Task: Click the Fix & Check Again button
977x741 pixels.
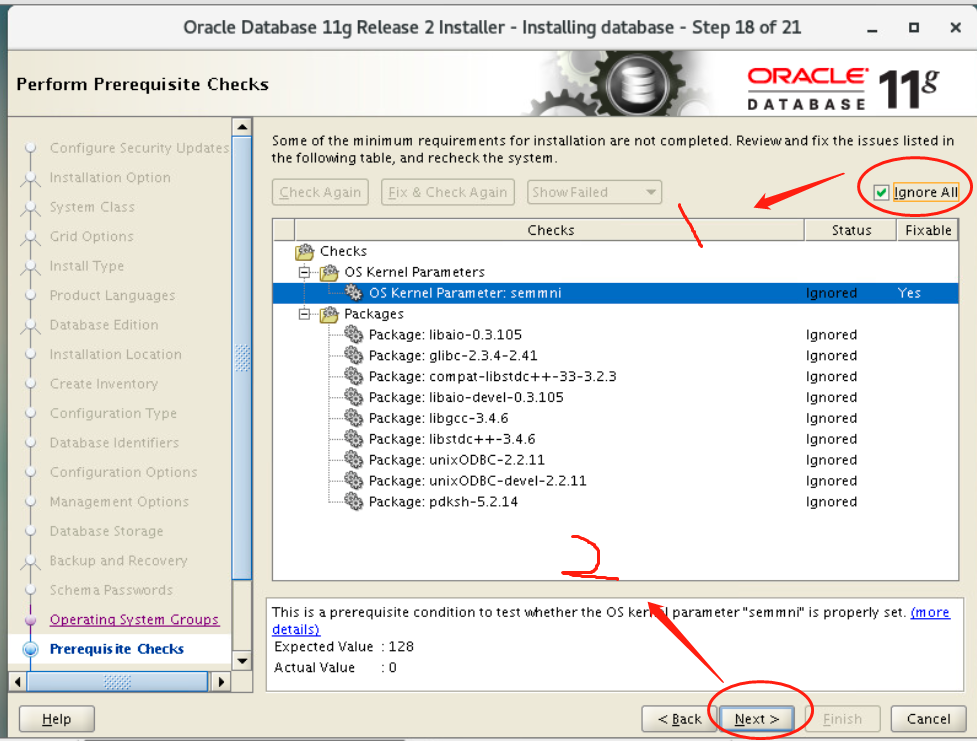Action: (x=447, y=192)
